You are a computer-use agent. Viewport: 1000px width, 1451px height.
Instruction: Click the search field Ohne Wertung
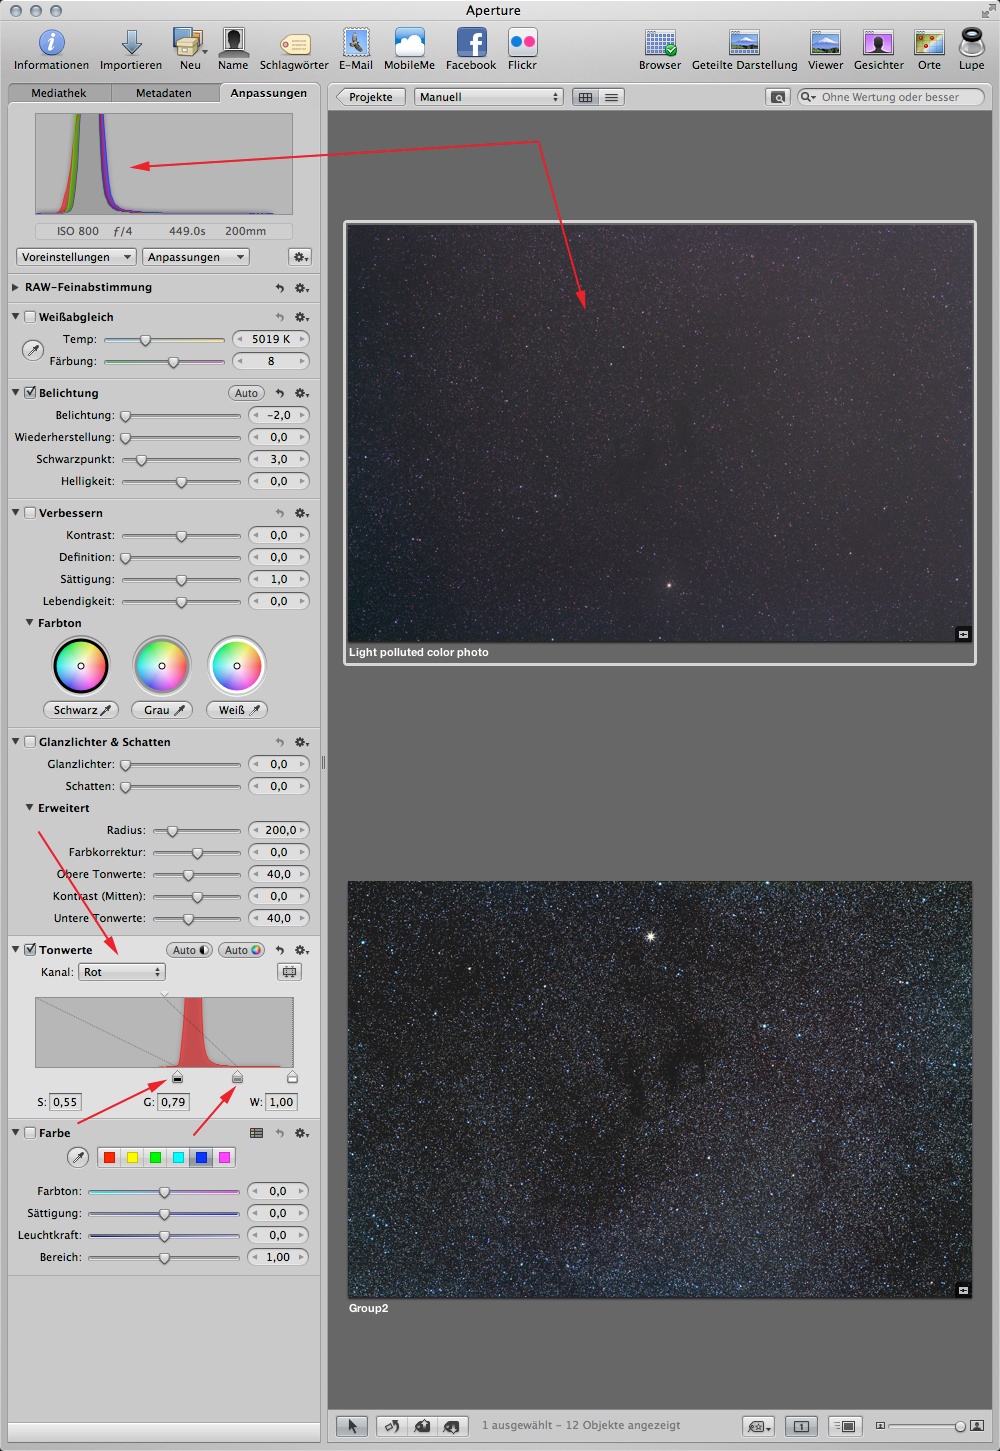[890, 97]
